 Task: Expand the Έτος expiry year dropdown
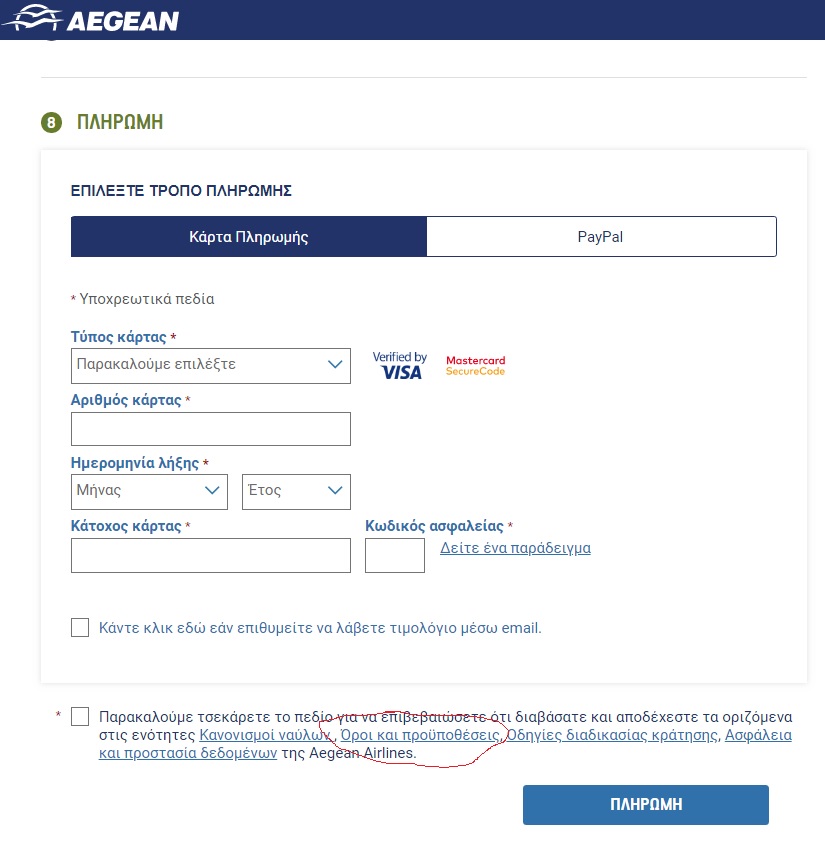tap(296, 491)
